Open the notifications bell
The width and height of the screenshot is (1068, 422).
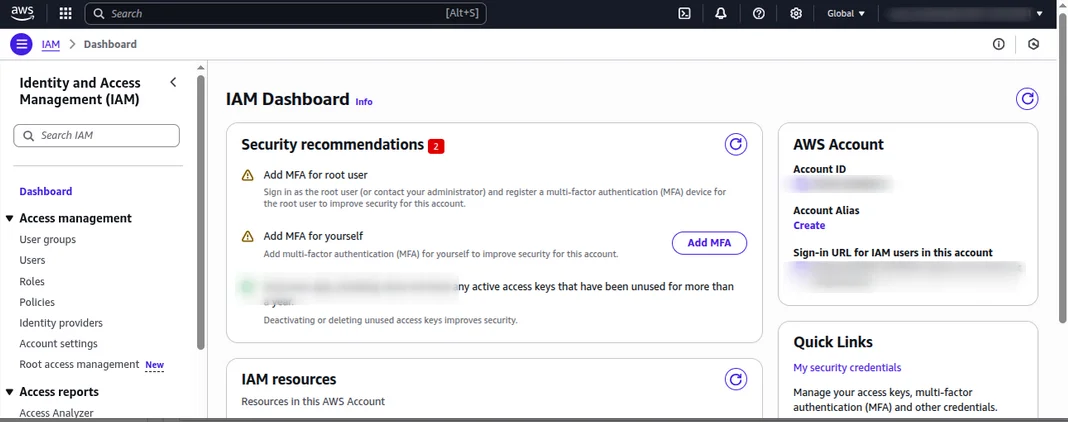pos(721,14)
